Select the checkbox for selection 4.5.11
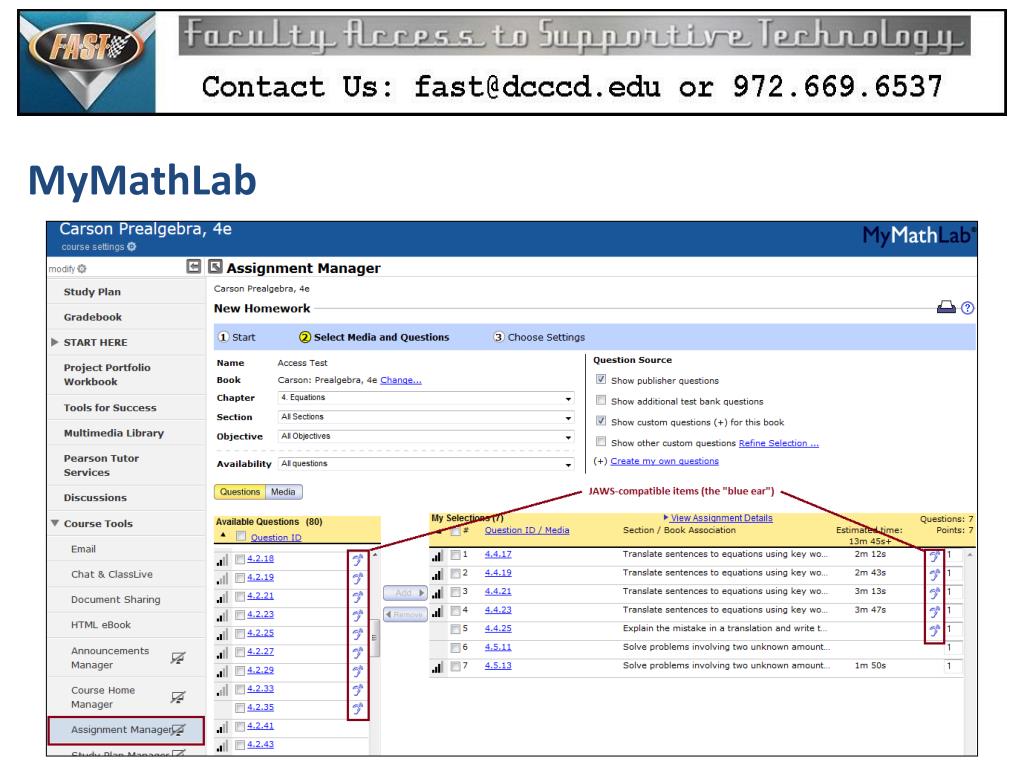The image size is (1024, 768). click(x=455, y=648)
